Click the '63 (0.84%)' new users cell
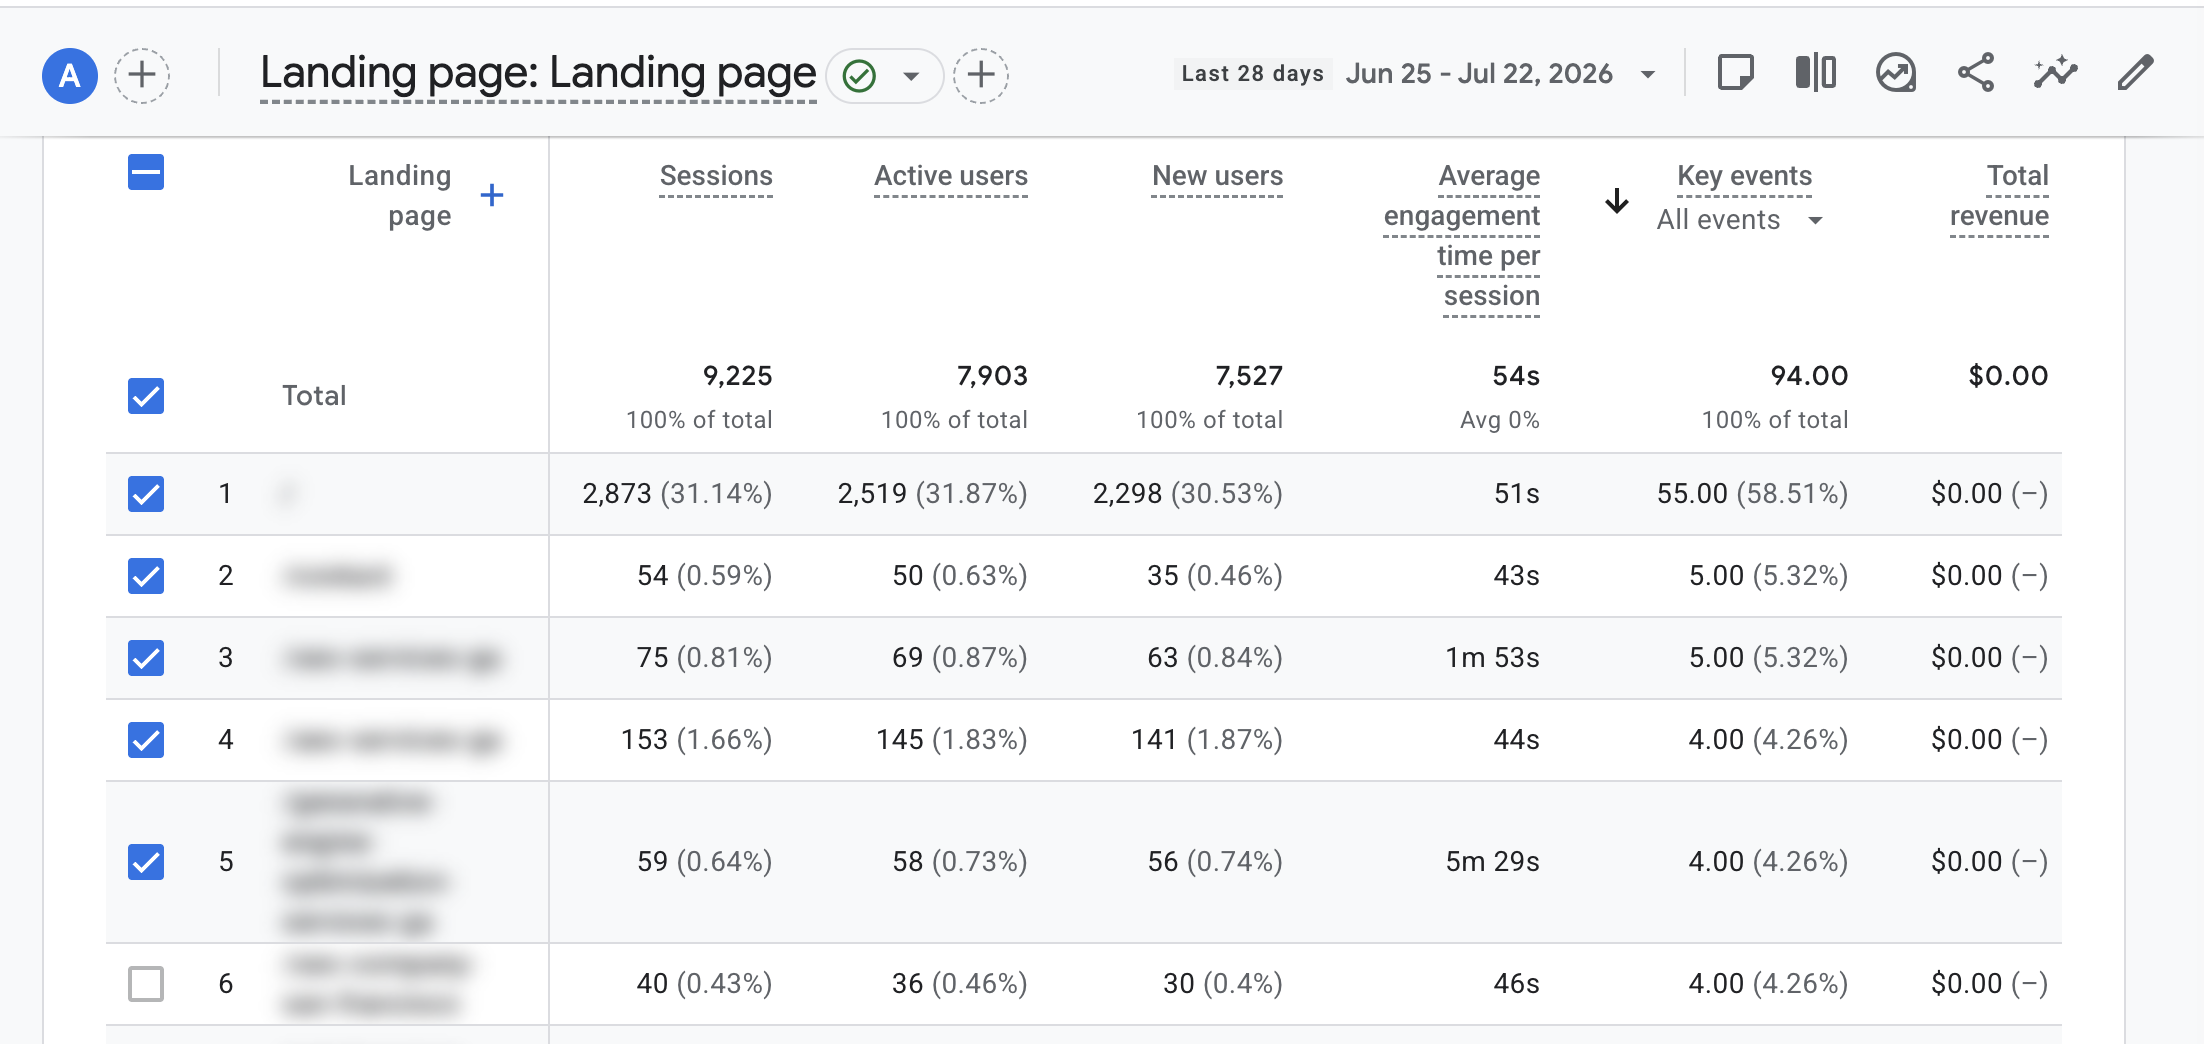 click(x=1214, y=658)
